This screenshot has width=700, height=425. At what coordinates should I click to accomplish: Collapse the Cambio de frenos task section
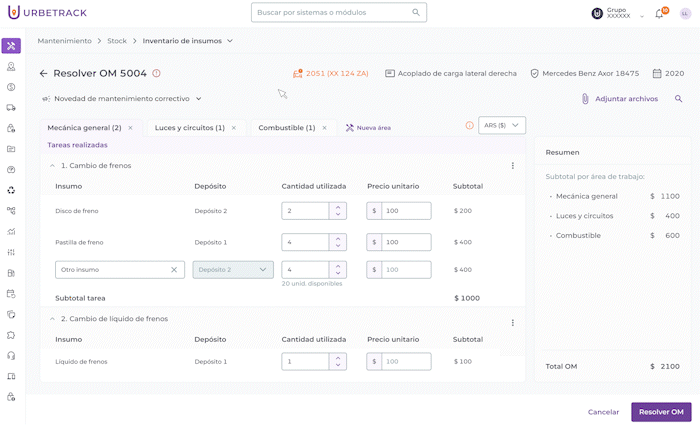tap(52, 166)
